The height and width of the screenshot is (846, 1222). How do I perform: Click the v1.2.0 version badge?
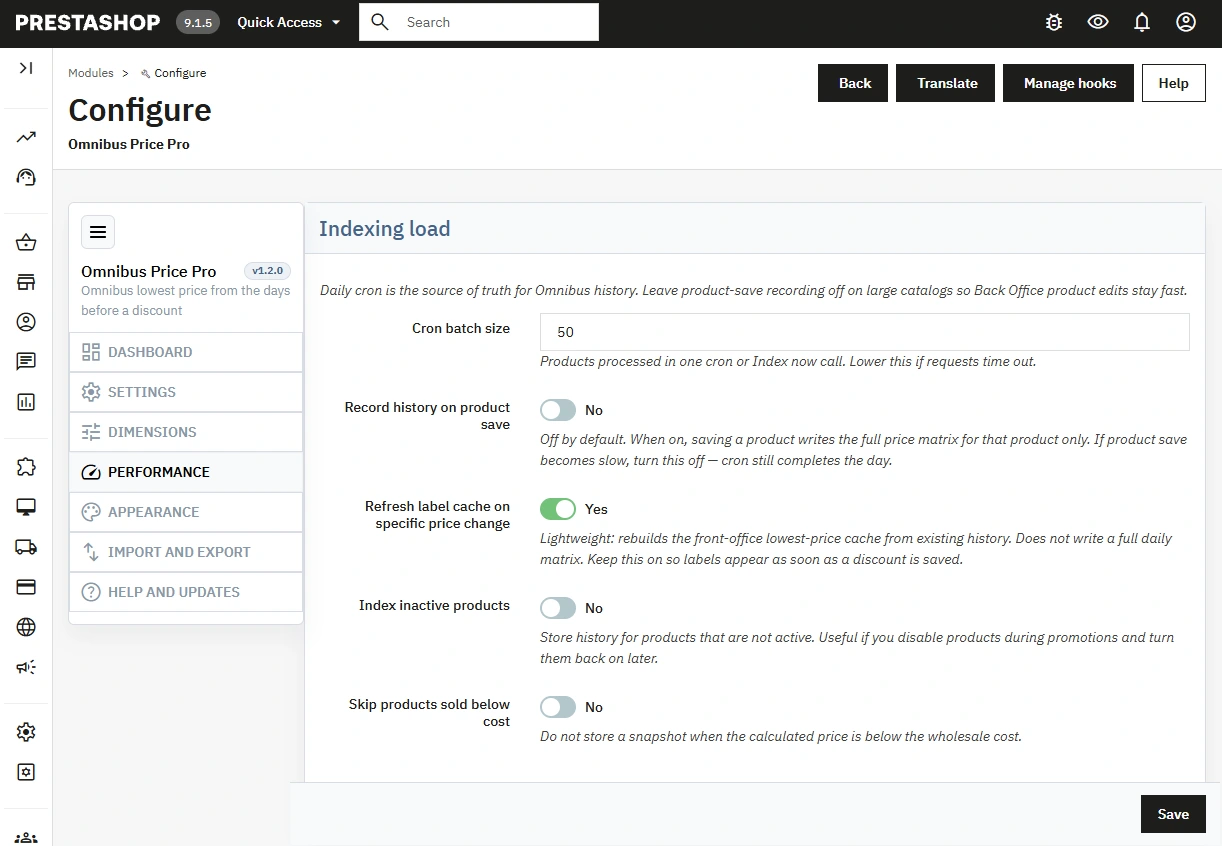pyautogui.click(x=268, y=271)
